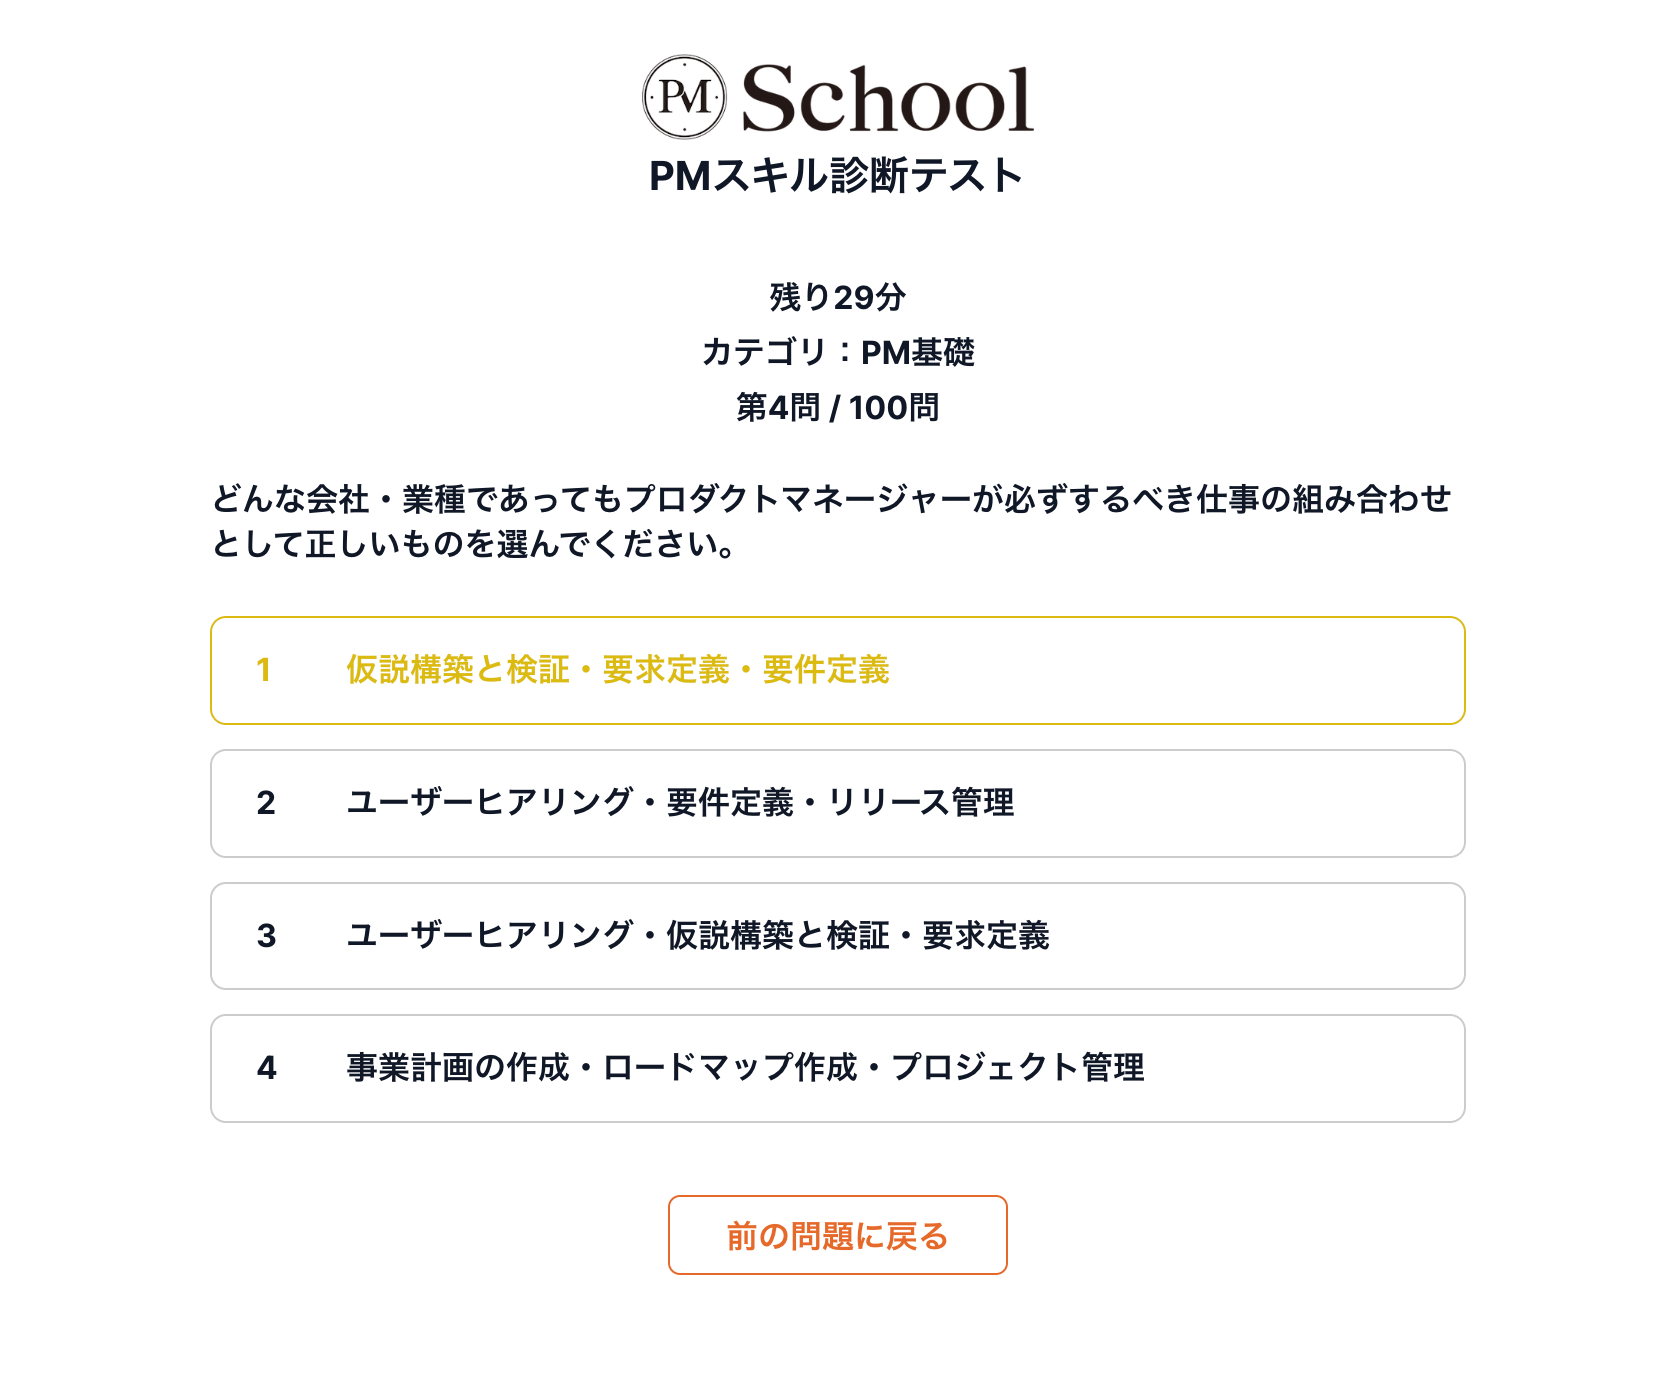This screenshot has width=1674, height=1394.
Task: Click the circular PM logo icon
Action: (684, 97)
